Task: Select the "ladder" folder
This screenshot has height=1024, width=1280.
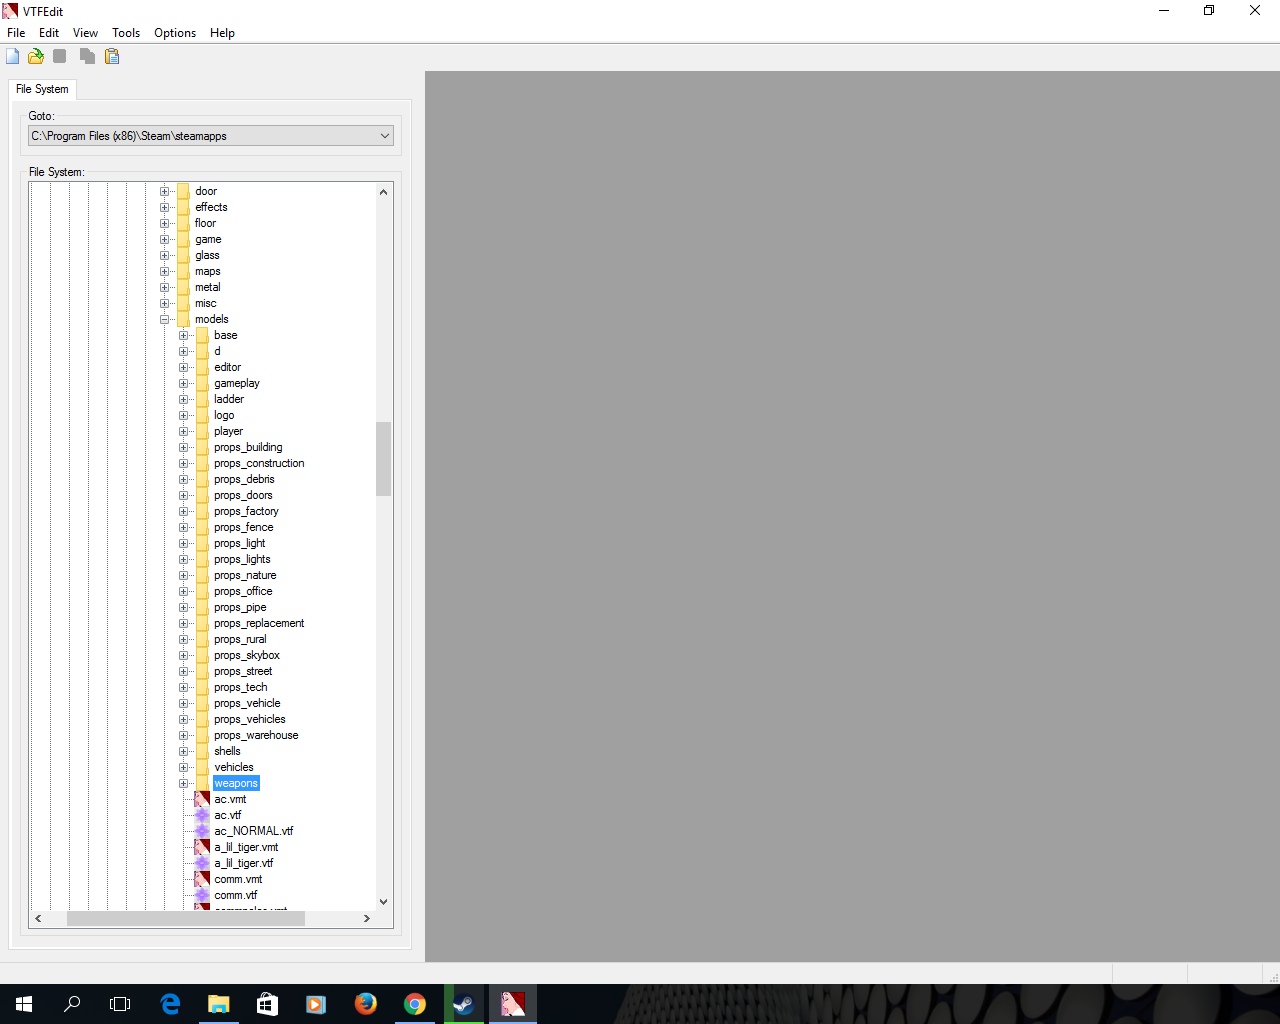Action: (x=229, y=399)
